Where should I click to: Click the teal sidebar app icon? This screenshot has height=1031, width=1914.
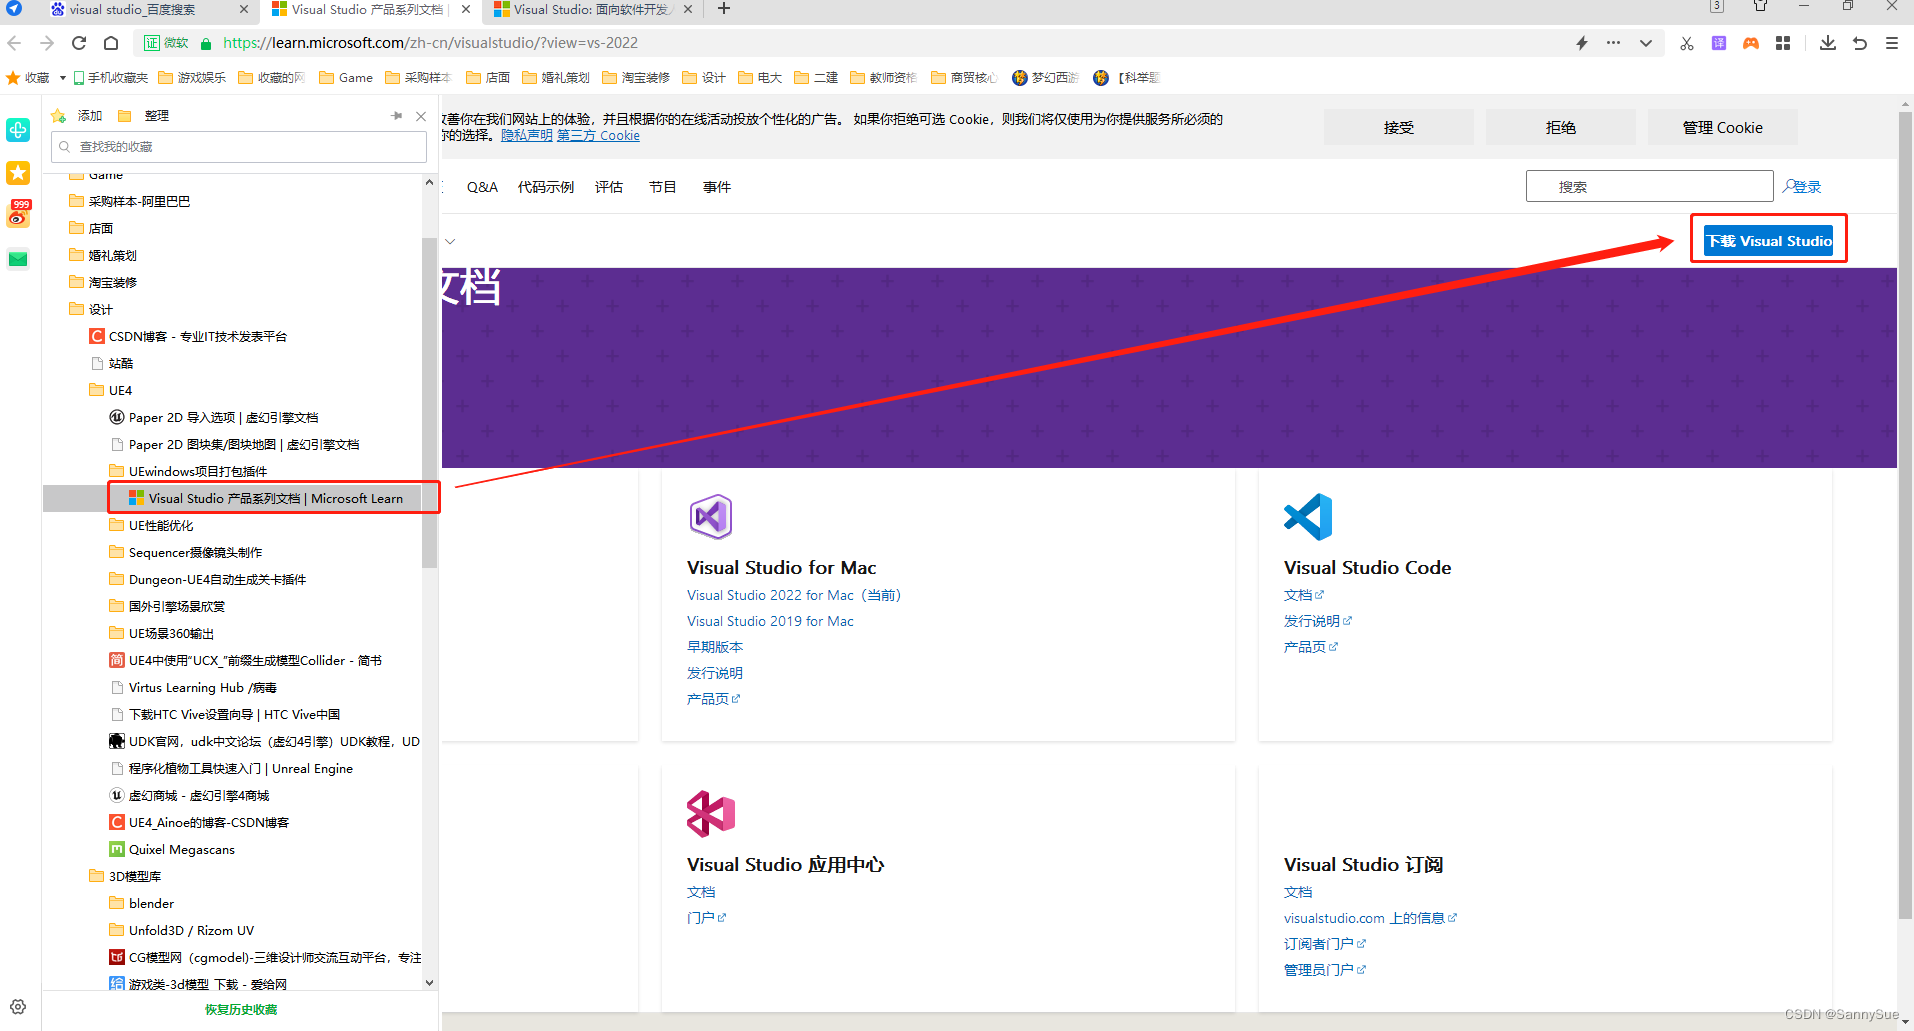(18, 130)
